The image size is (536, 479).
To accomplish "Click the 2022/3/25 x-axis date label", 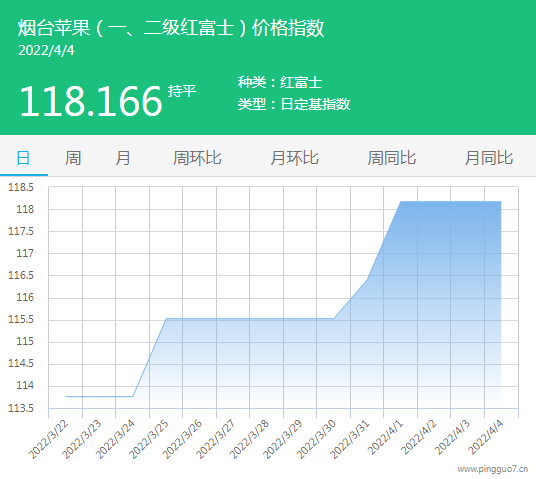I will 149,439.
